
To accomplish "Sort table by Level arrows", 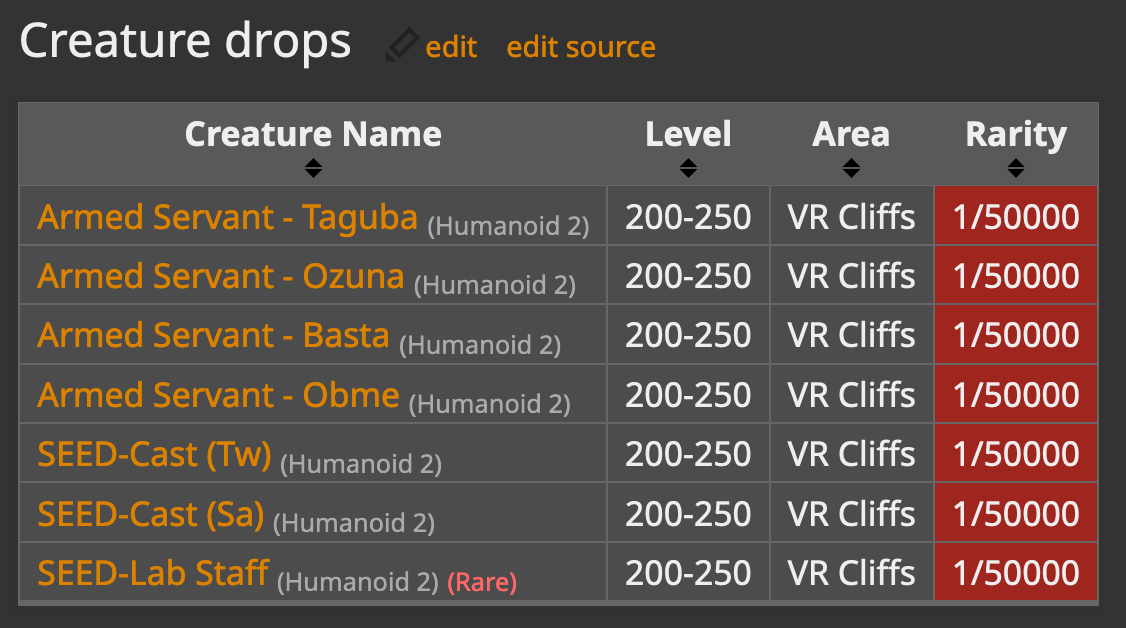I will 688,168.
